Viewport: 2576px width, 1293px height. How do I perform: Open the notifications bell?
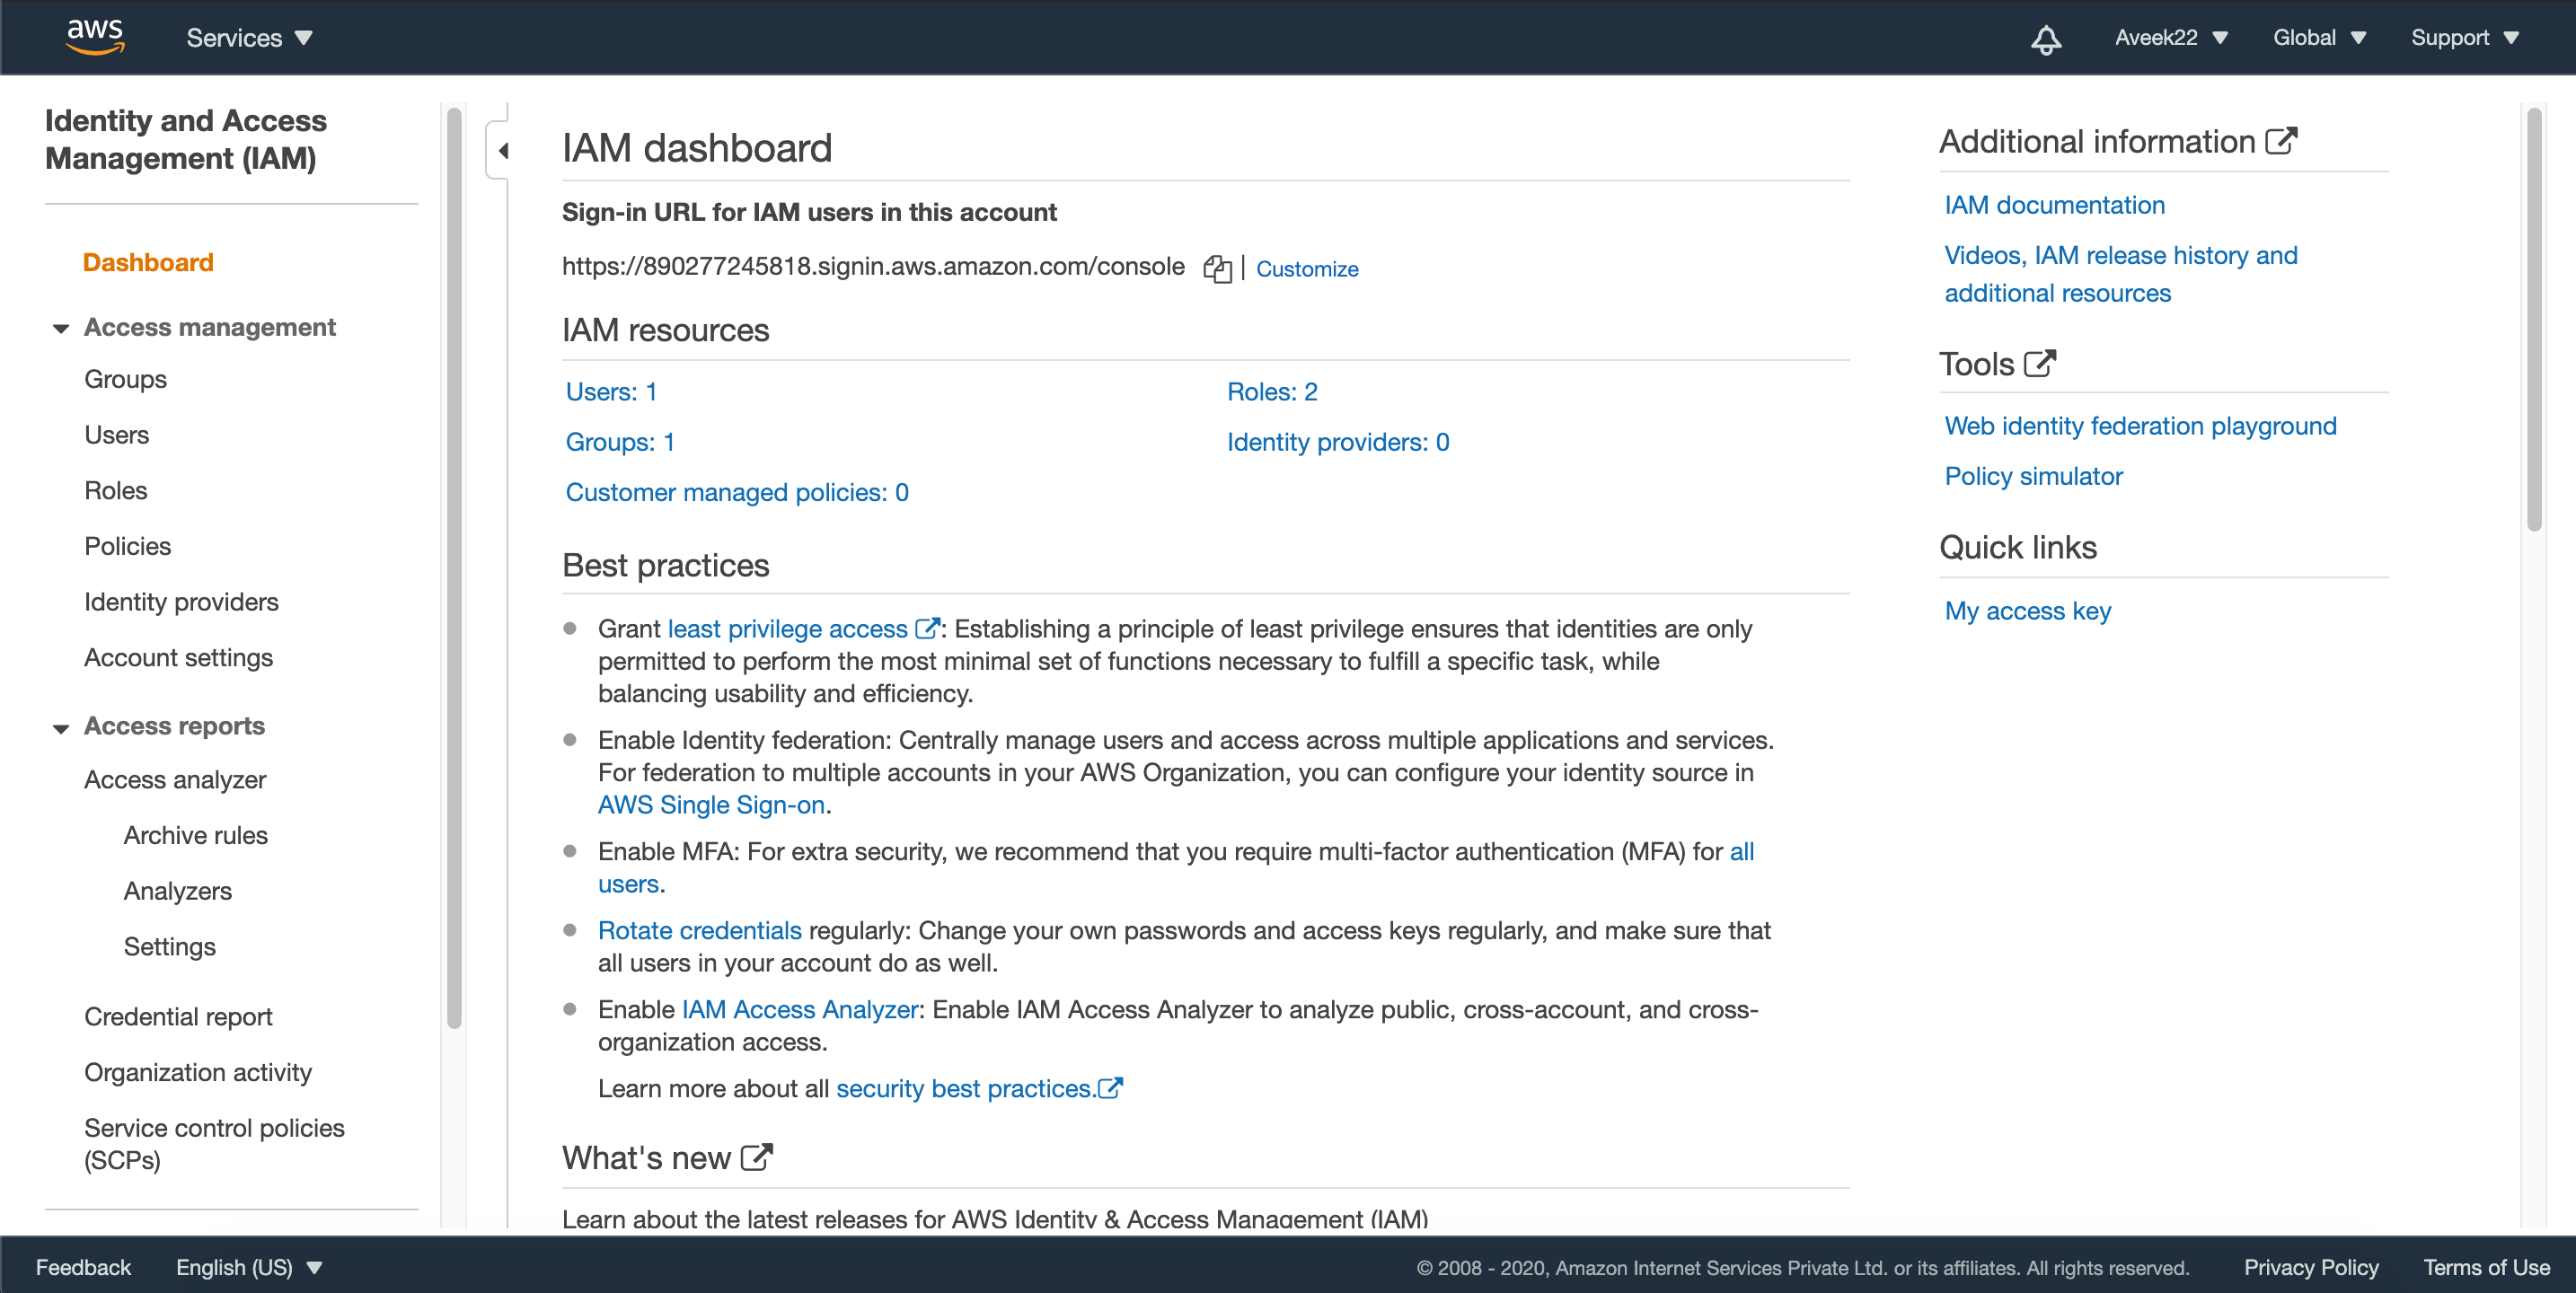pos(2046,38)
